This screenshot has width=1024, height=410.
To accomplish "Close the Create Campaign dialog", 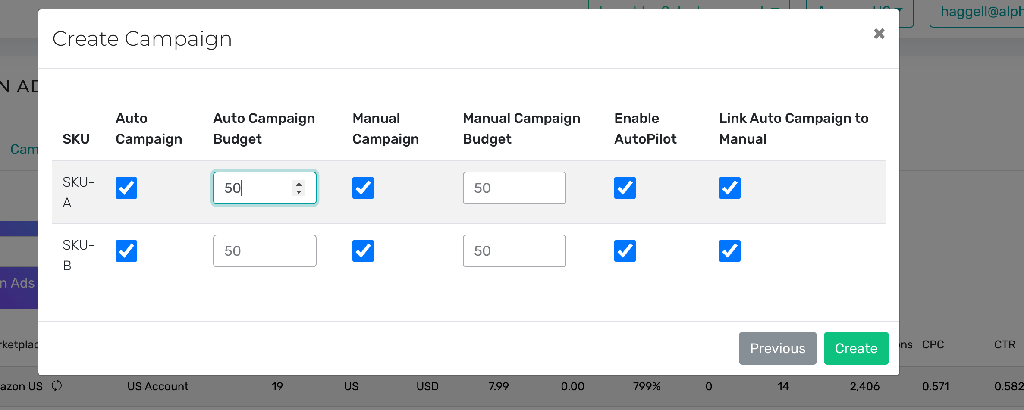I will 878,34.
